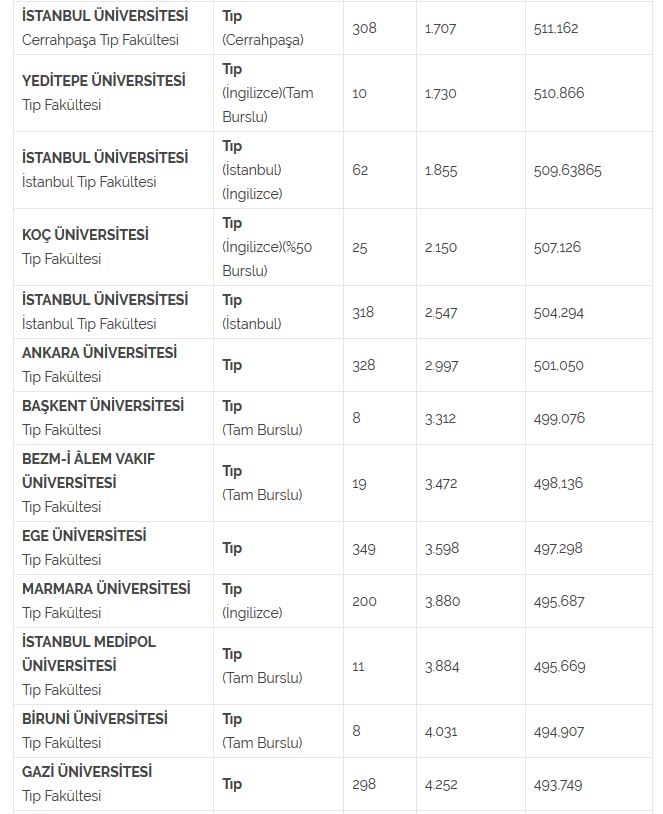Click the Bezm-i Âlem Vakıf Üniversitesi name
663x814 pixels.
88,470
